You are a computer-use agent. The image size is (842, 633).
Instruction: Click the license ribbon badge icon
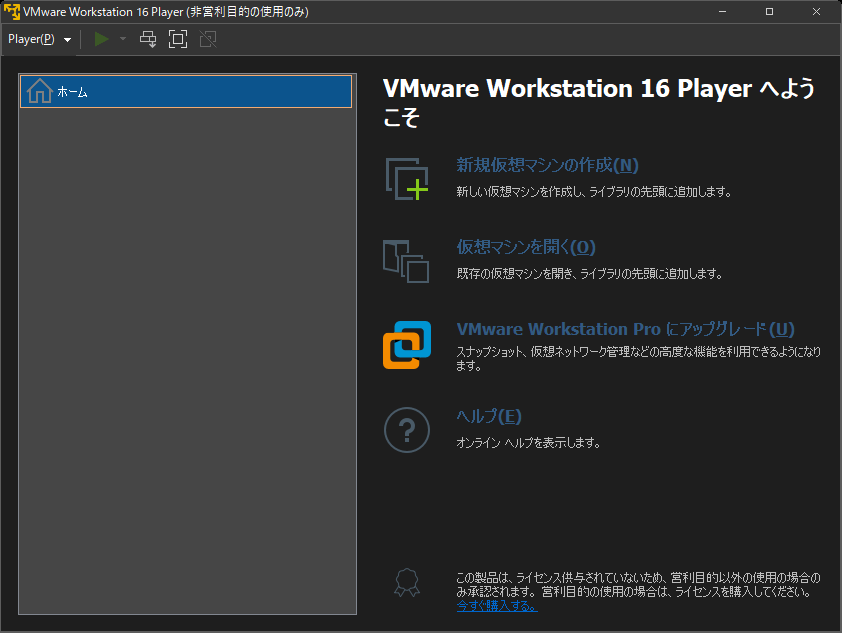(407, 583)
